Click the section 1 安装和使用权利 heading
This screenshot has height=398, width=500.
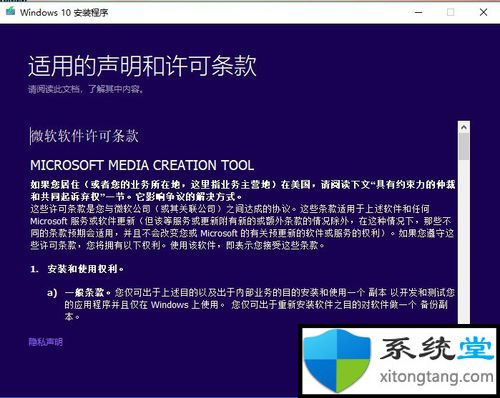pyautogui.click(x=77, y=269)
